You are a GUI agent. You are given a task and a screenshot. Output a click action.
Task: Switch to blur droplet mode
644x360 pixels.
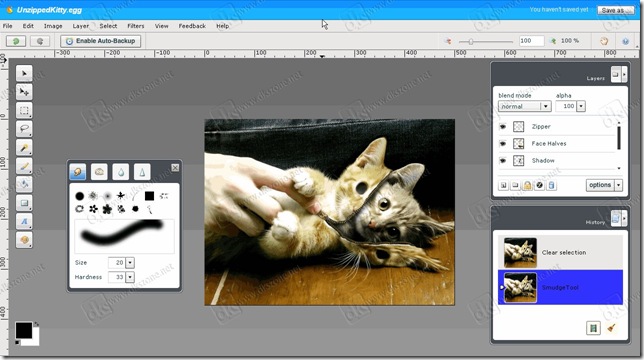[x=121, y=172]
